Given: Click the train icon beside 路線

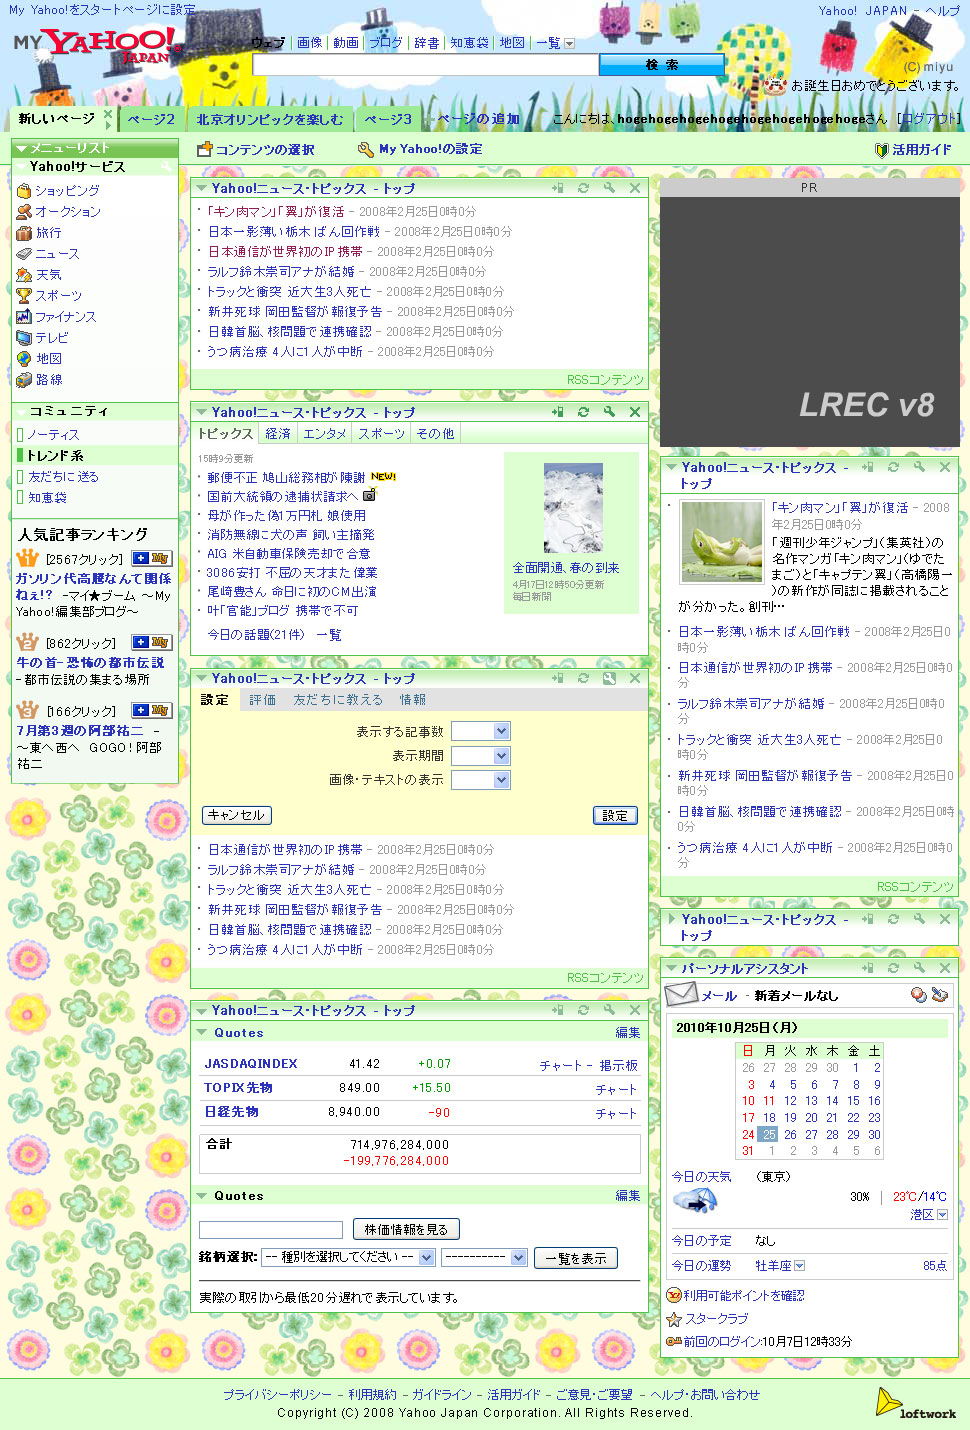Looking at the screenshot, I should pyautogui.click(x=24, y=379).
